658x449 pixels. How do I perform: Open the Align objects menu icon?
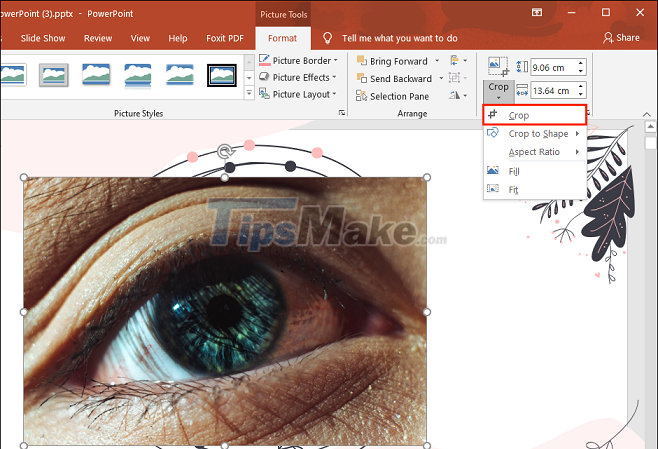[458, 61]
